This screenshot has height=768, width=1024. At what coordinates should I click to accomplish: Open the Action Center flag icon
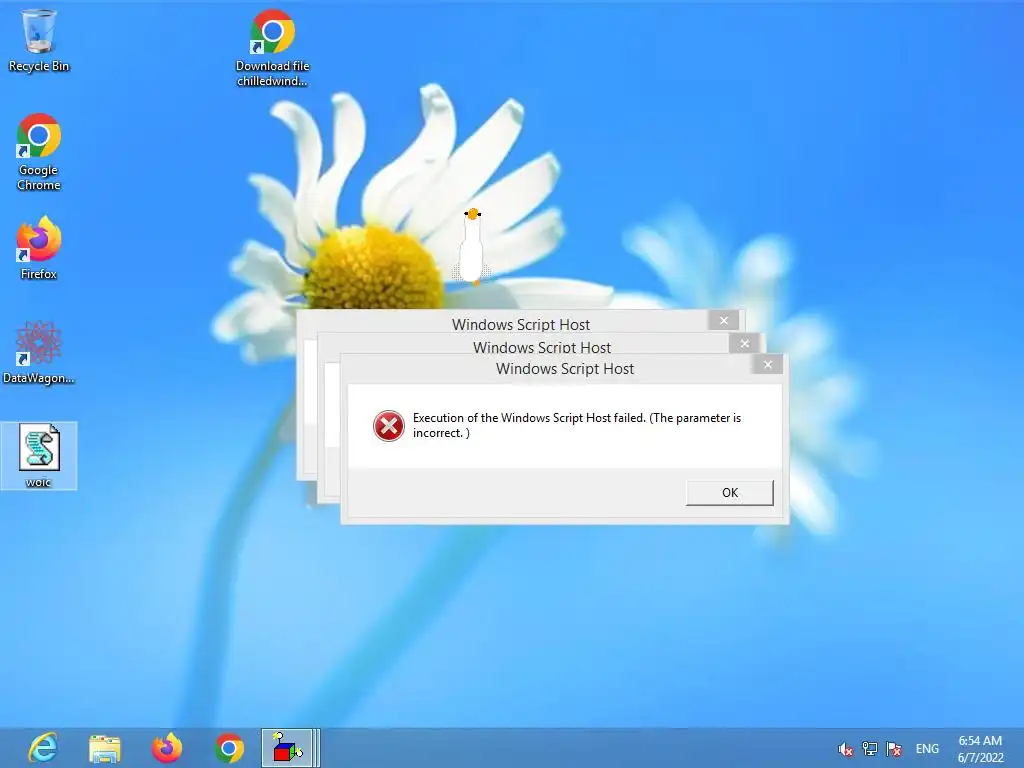point(894,748)
